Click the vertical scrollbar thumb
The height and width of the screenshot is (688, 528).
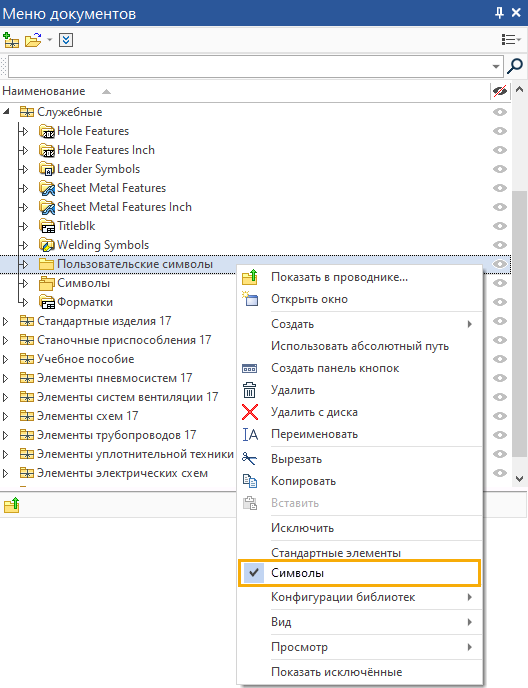[x=519, y=327]
